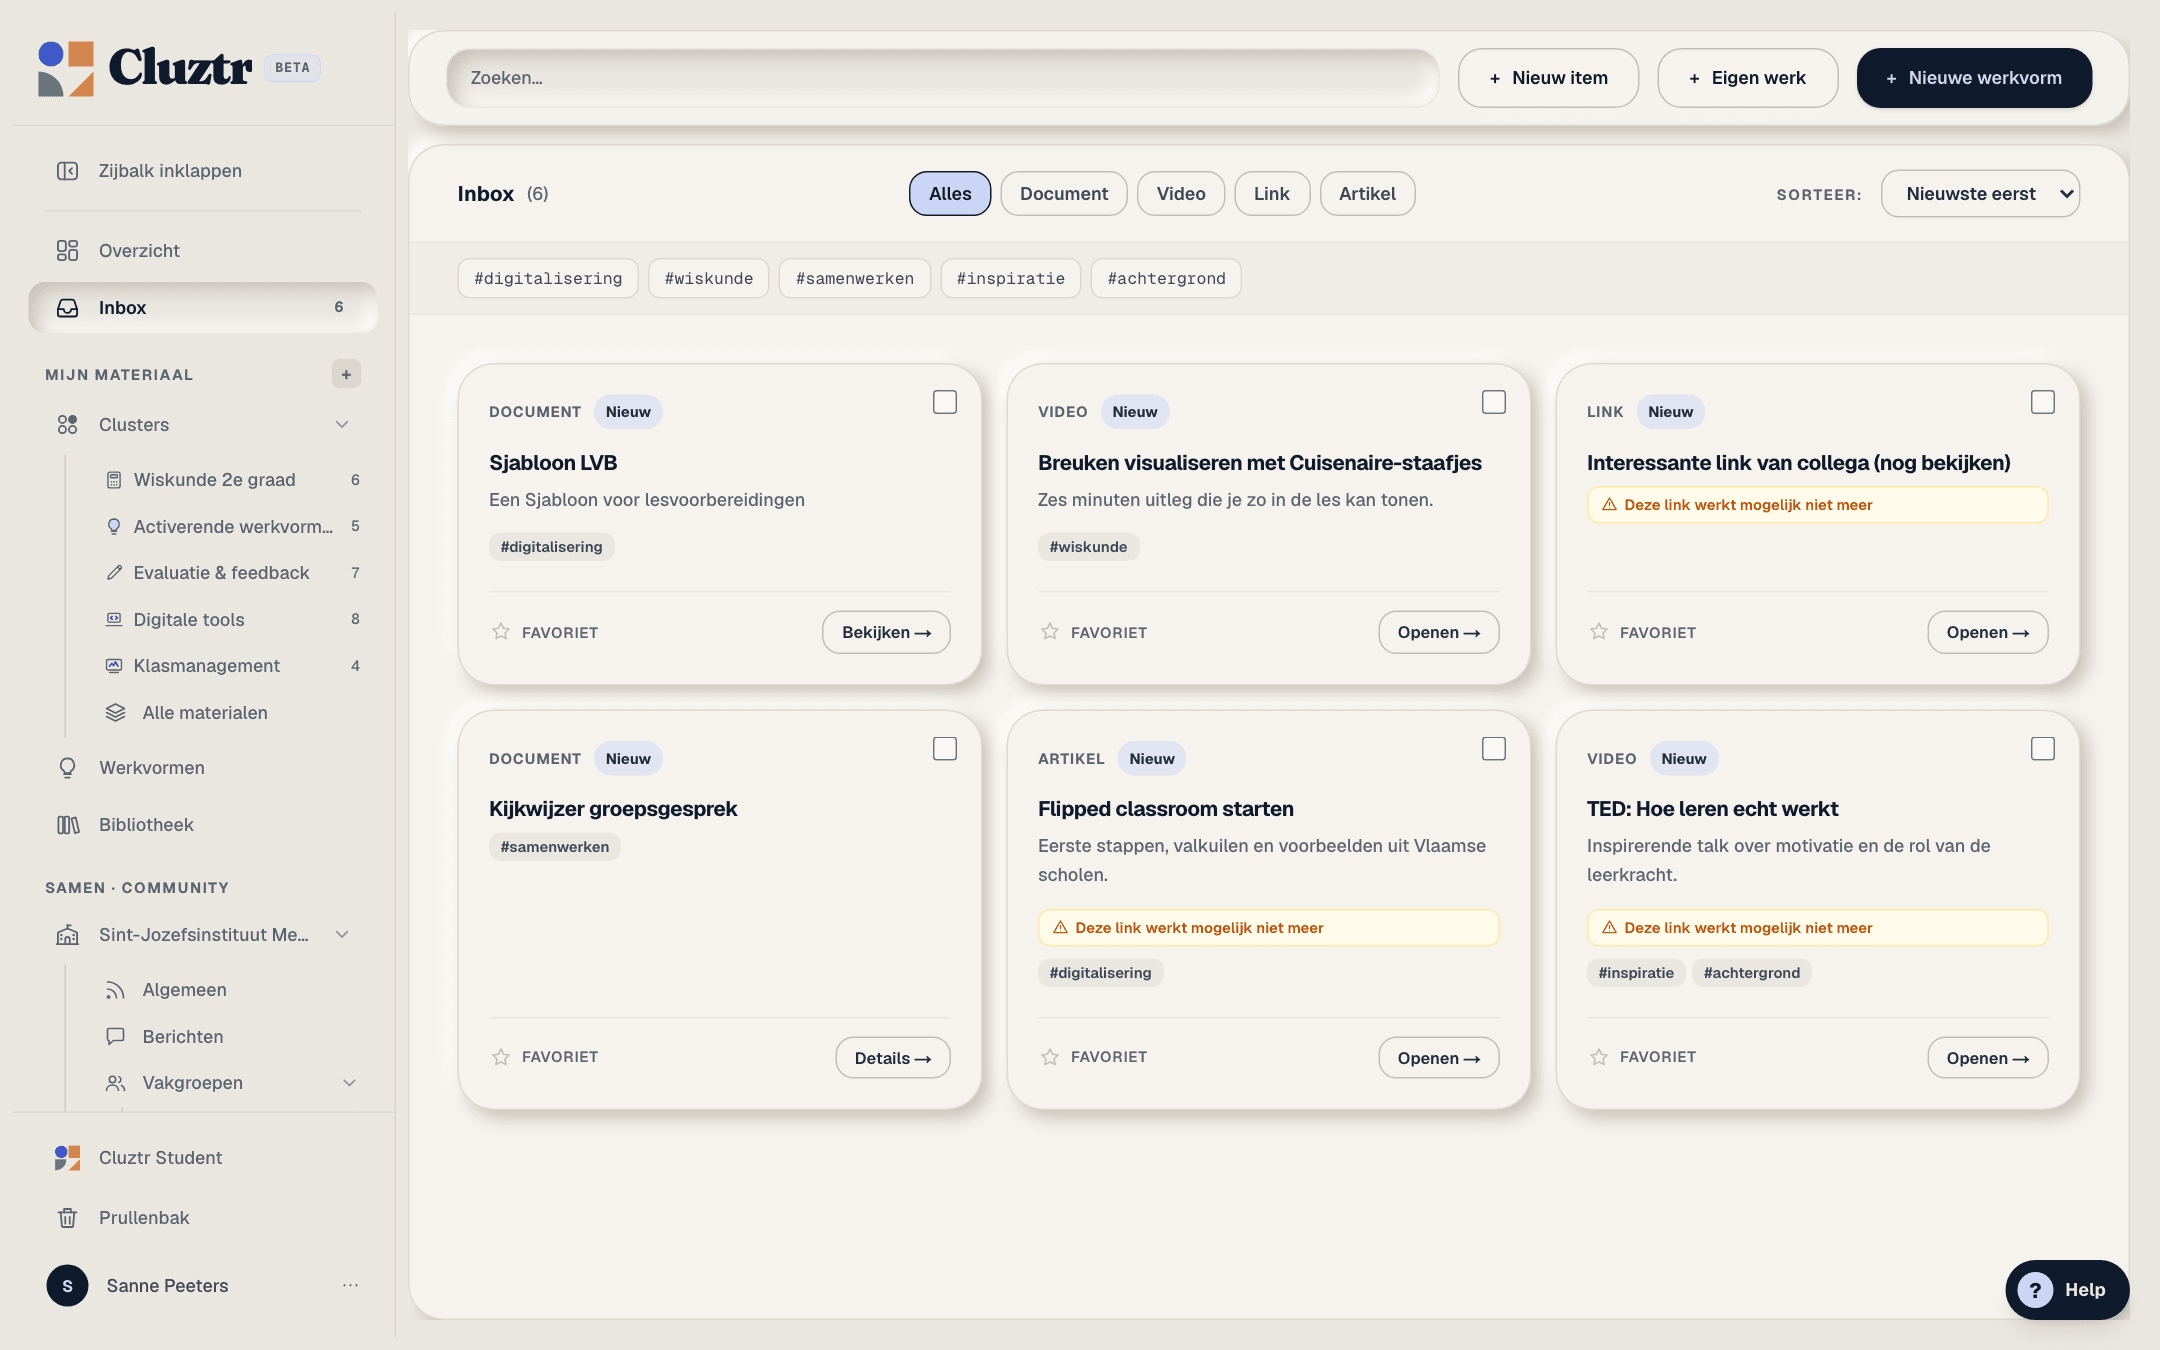The image size is (2160, 1350).
Task: Open the Berichten chat icon
Action: point(115,1037)
